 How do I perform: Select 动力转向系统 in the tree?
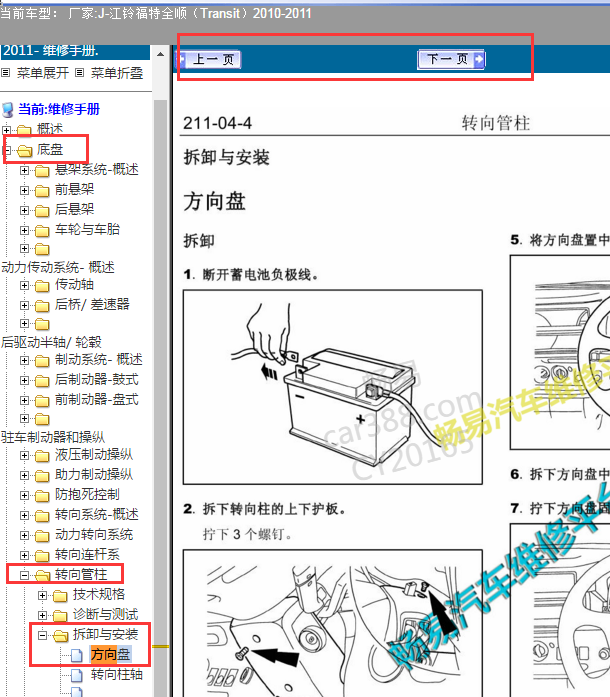coord(94,534)
